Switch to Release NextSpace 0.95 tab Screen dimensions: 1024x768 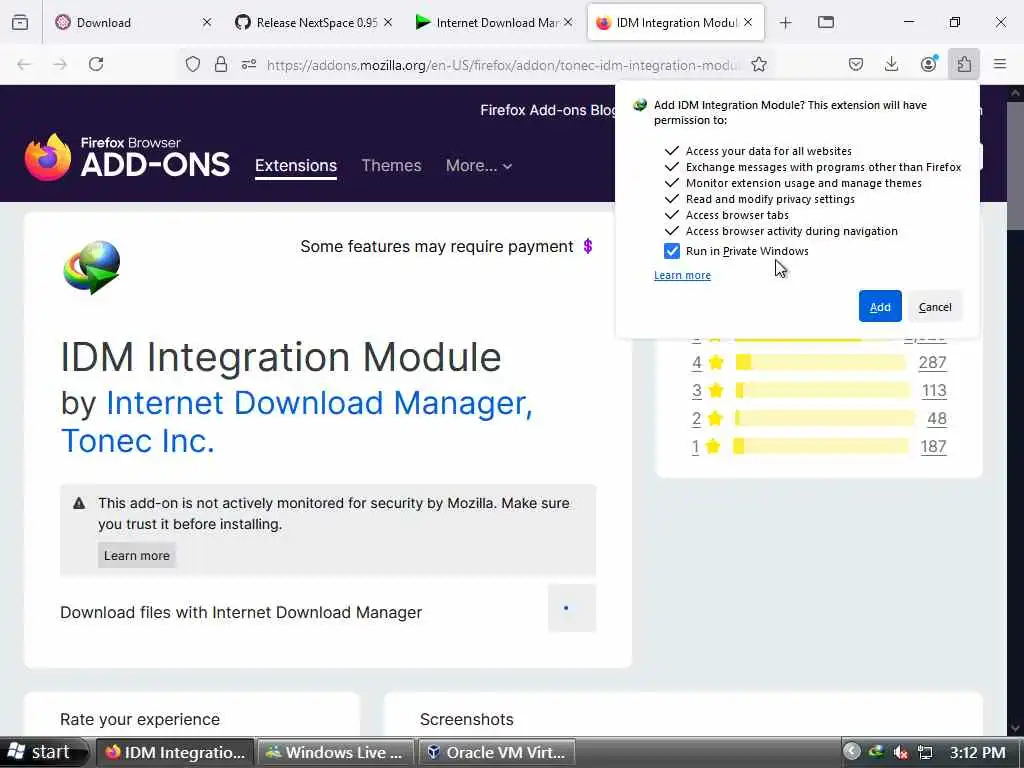click(x=314, y=22)
